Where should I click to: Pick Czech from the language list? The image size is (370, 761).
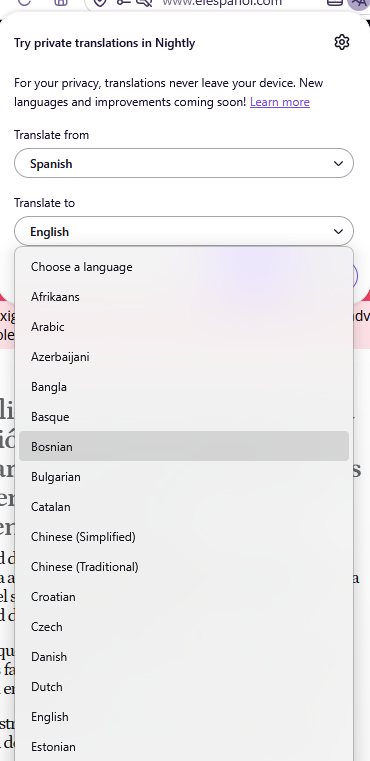[x=184, y=627]
